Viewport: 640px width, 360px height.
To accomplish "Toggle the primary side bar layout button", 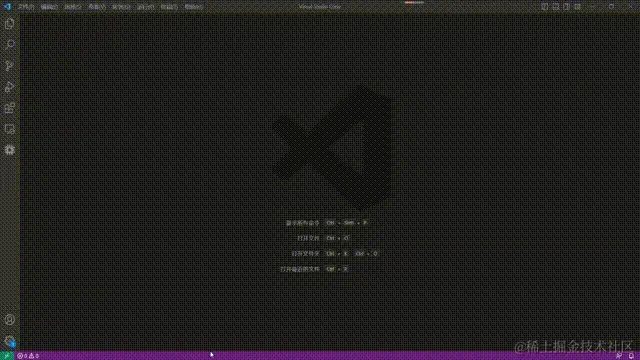I will pos(544,7).
